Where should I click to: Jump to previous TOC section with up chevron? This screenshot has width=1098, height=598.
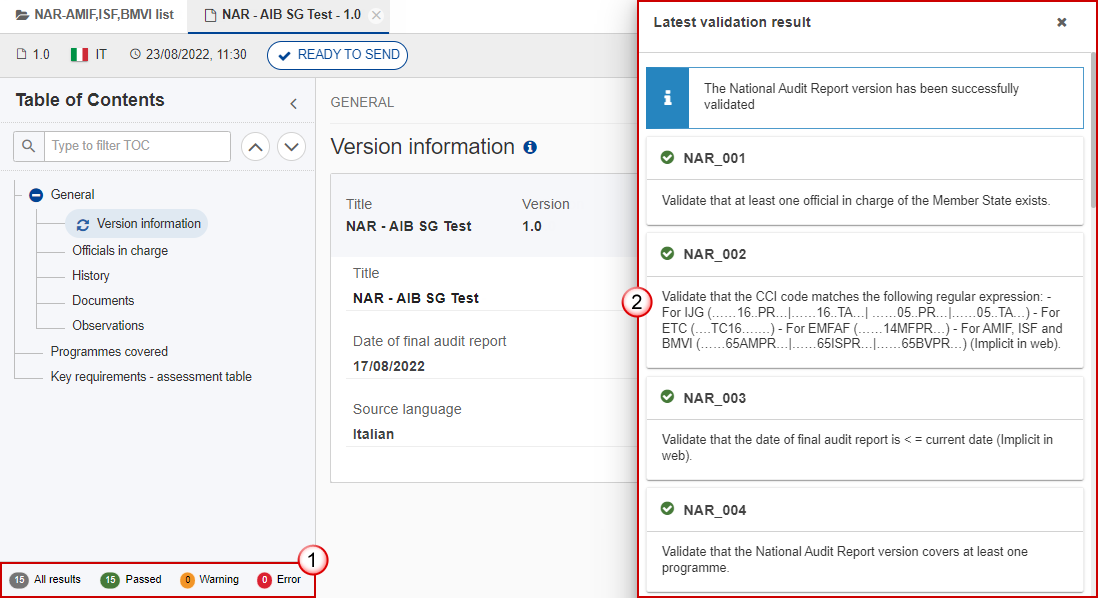pyautogui.click(x=256, y=147)
